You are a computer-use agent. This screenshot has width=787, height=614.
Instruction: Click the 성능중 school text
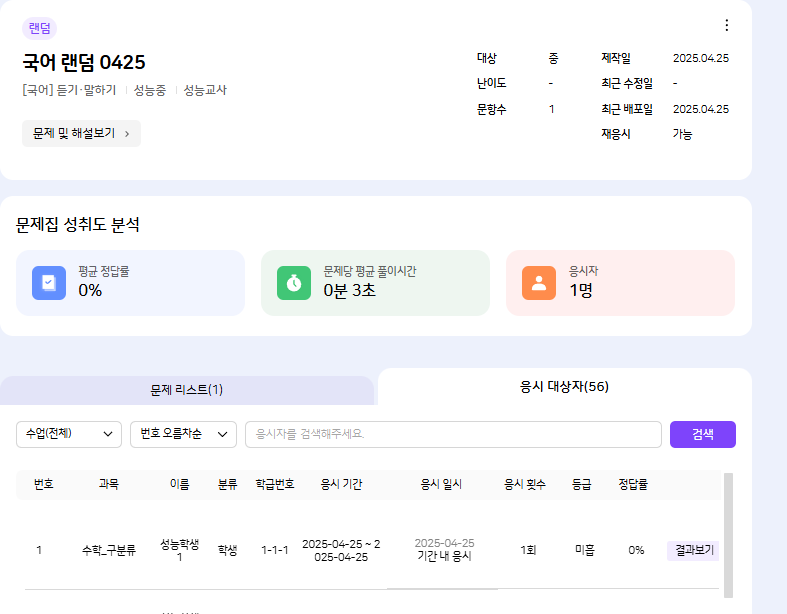150,90
